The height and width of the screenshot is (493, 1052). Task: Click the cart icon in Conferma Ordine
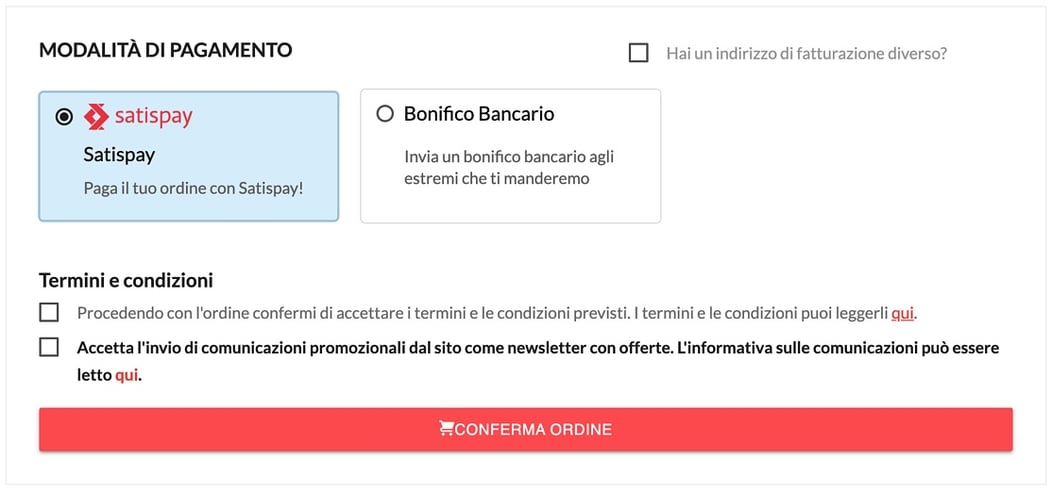(445, 429)
